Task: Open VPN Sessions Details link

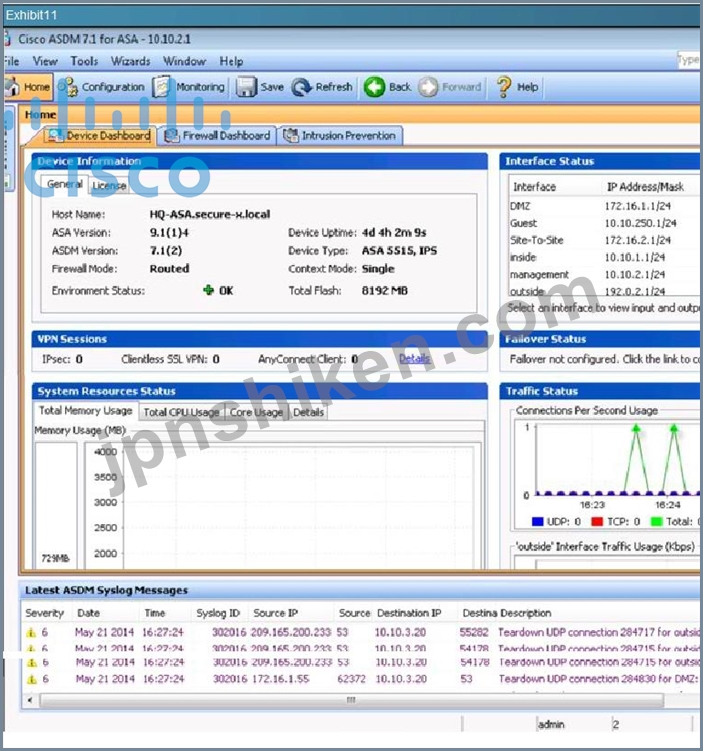Action: pyautogui.click(x=414, y=359)
